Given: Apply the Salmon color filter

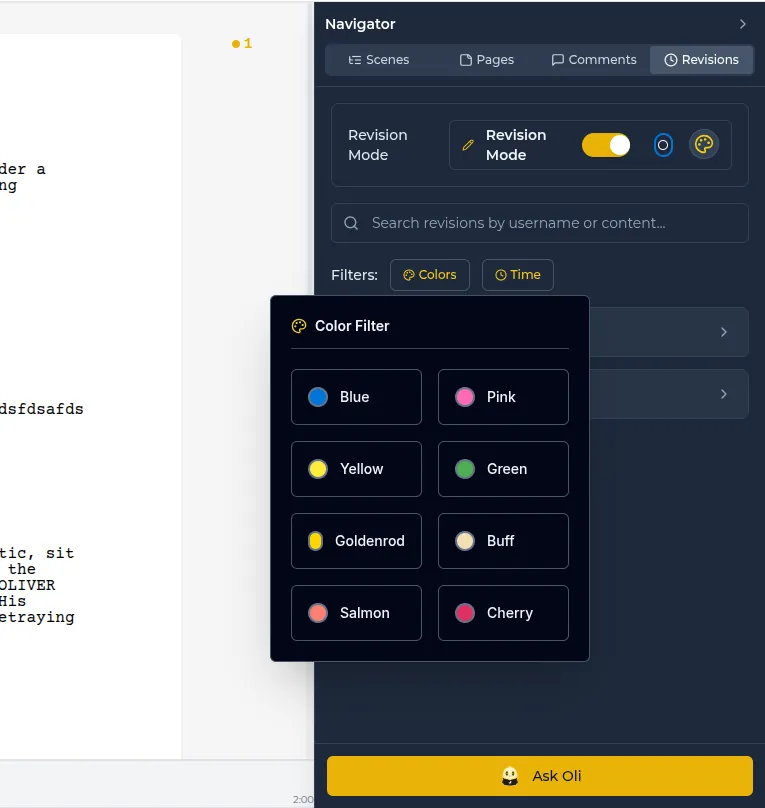Looking at the screenshot, I should point(356,613).
